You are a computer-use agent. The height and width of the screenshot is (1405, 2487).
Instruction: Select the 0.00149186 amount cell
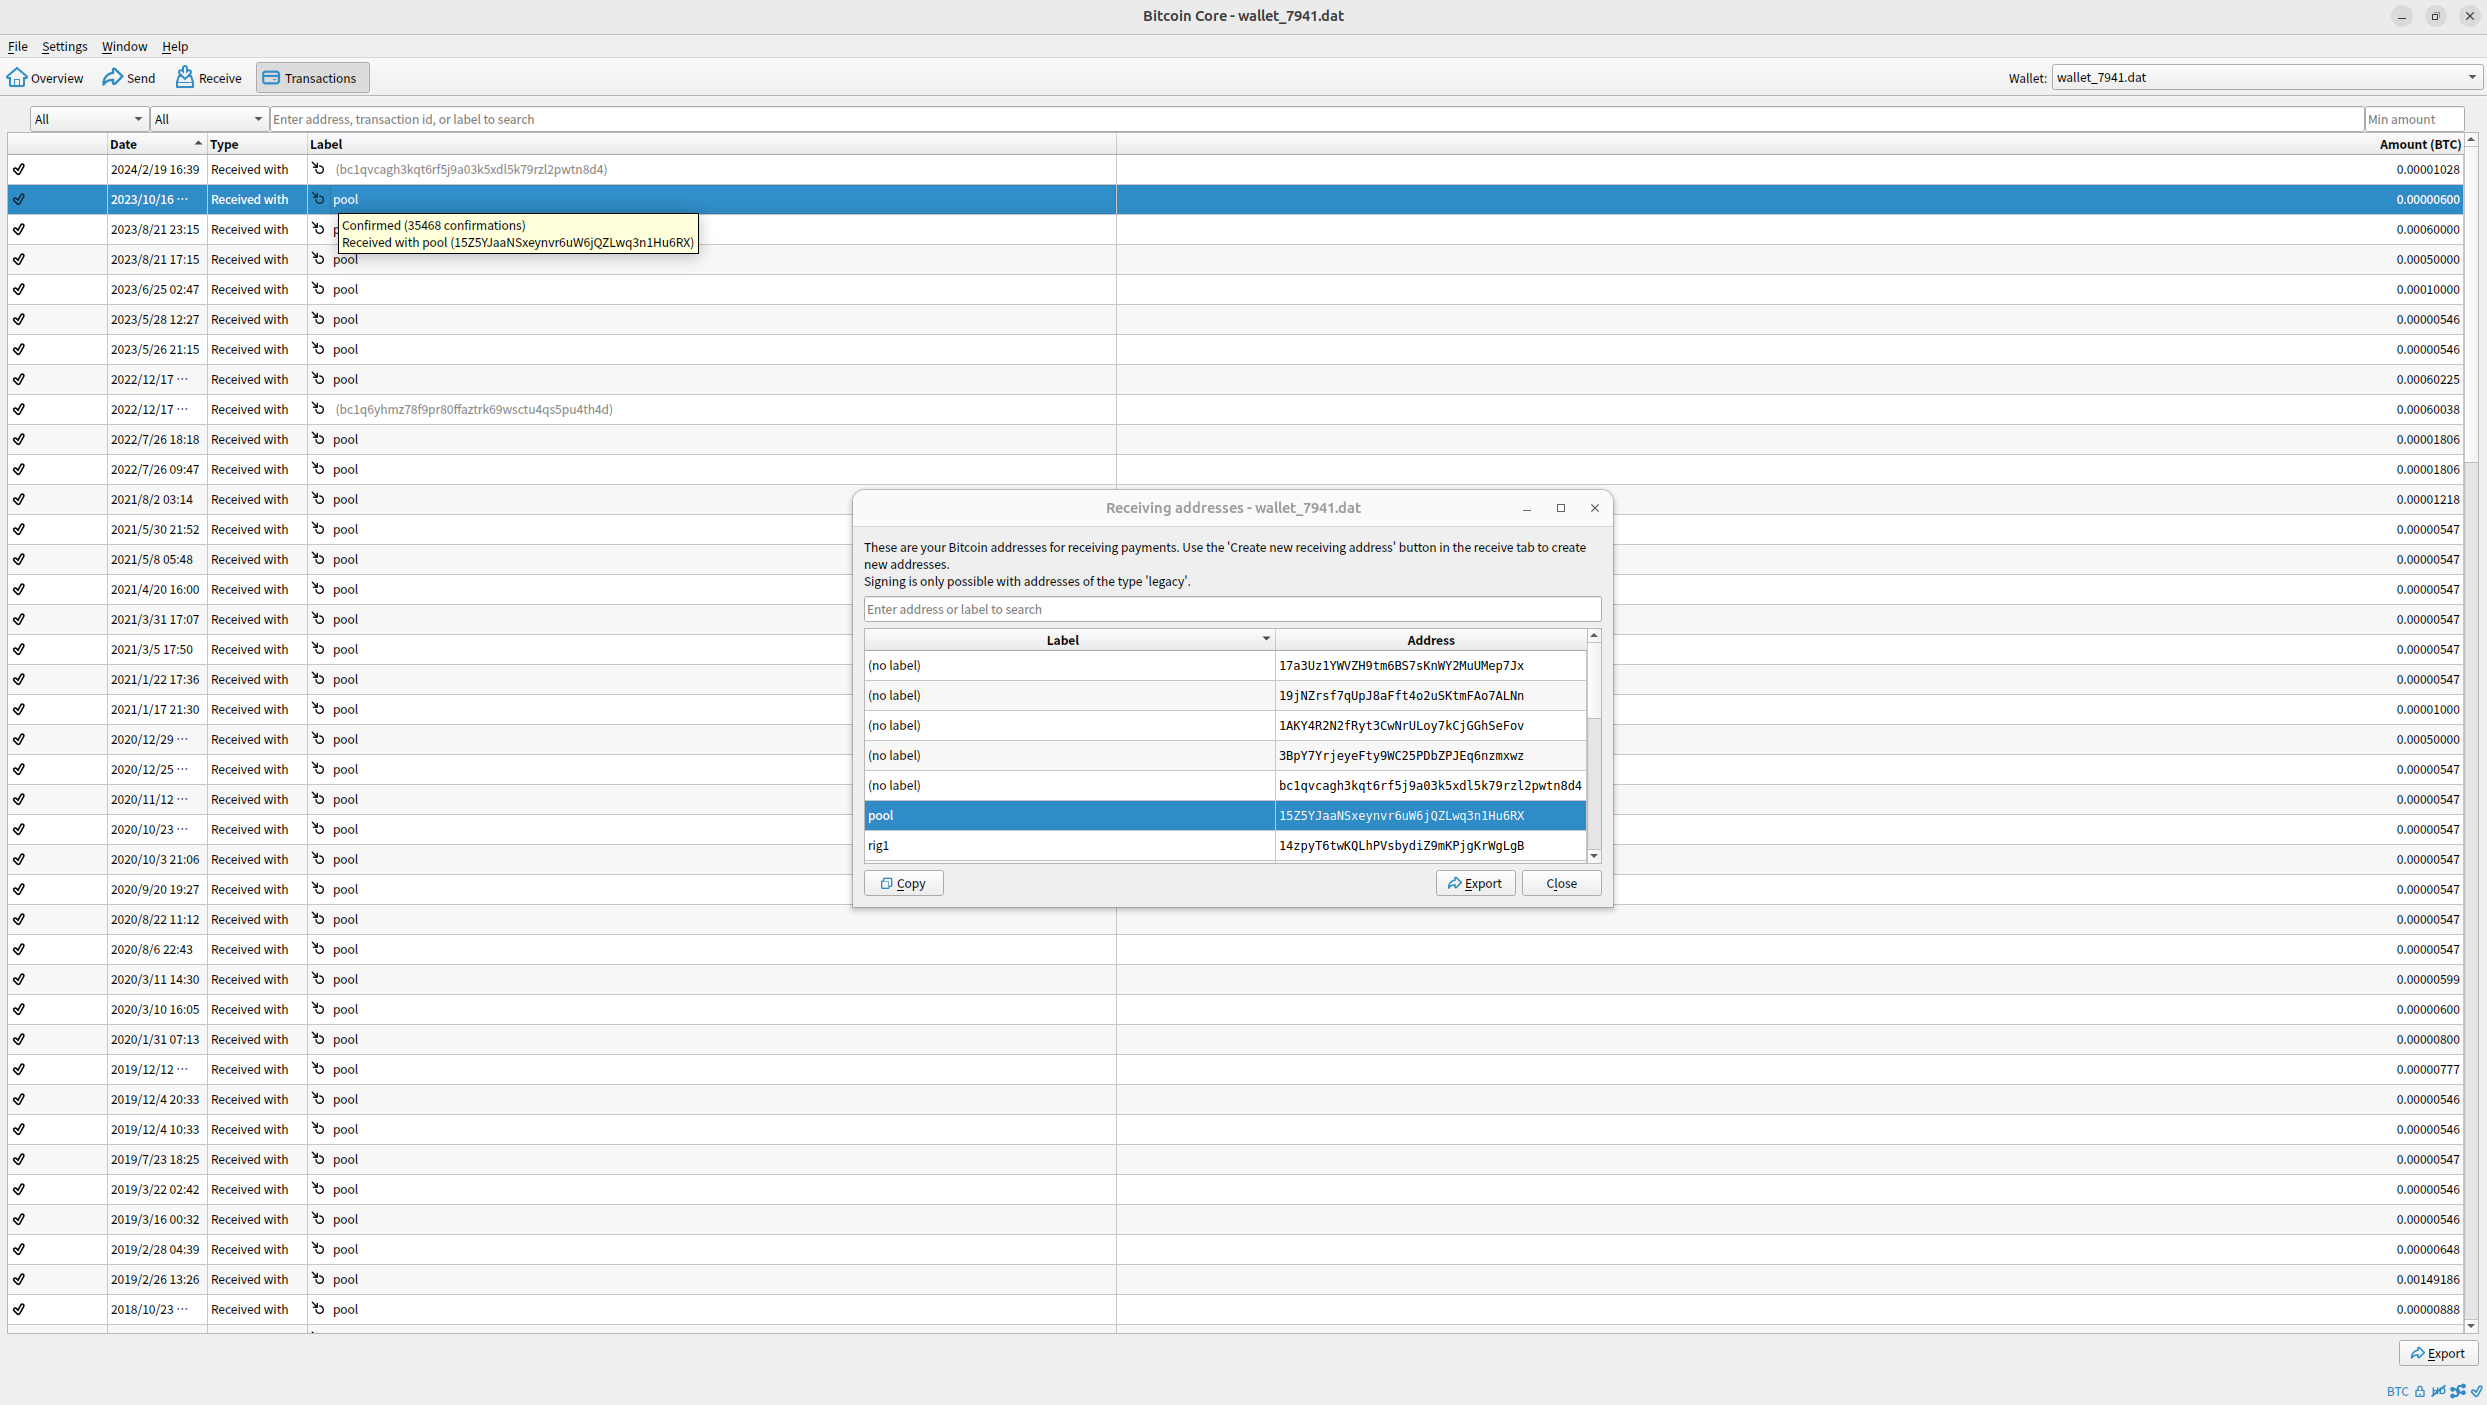click(x=1789, y=1279)
